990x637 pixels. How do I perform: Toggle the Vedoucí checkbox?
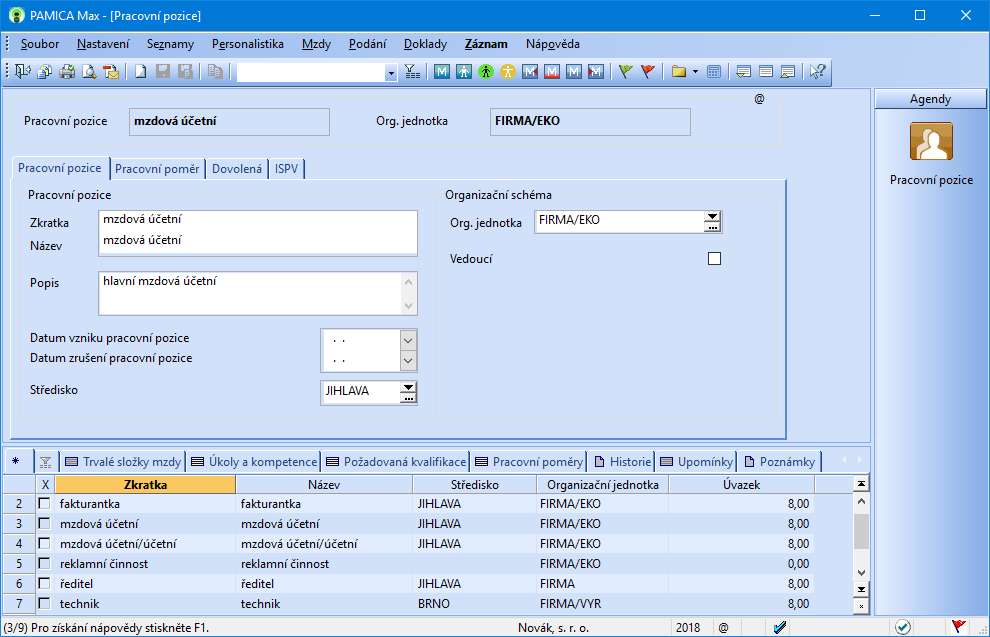[714, 259]
